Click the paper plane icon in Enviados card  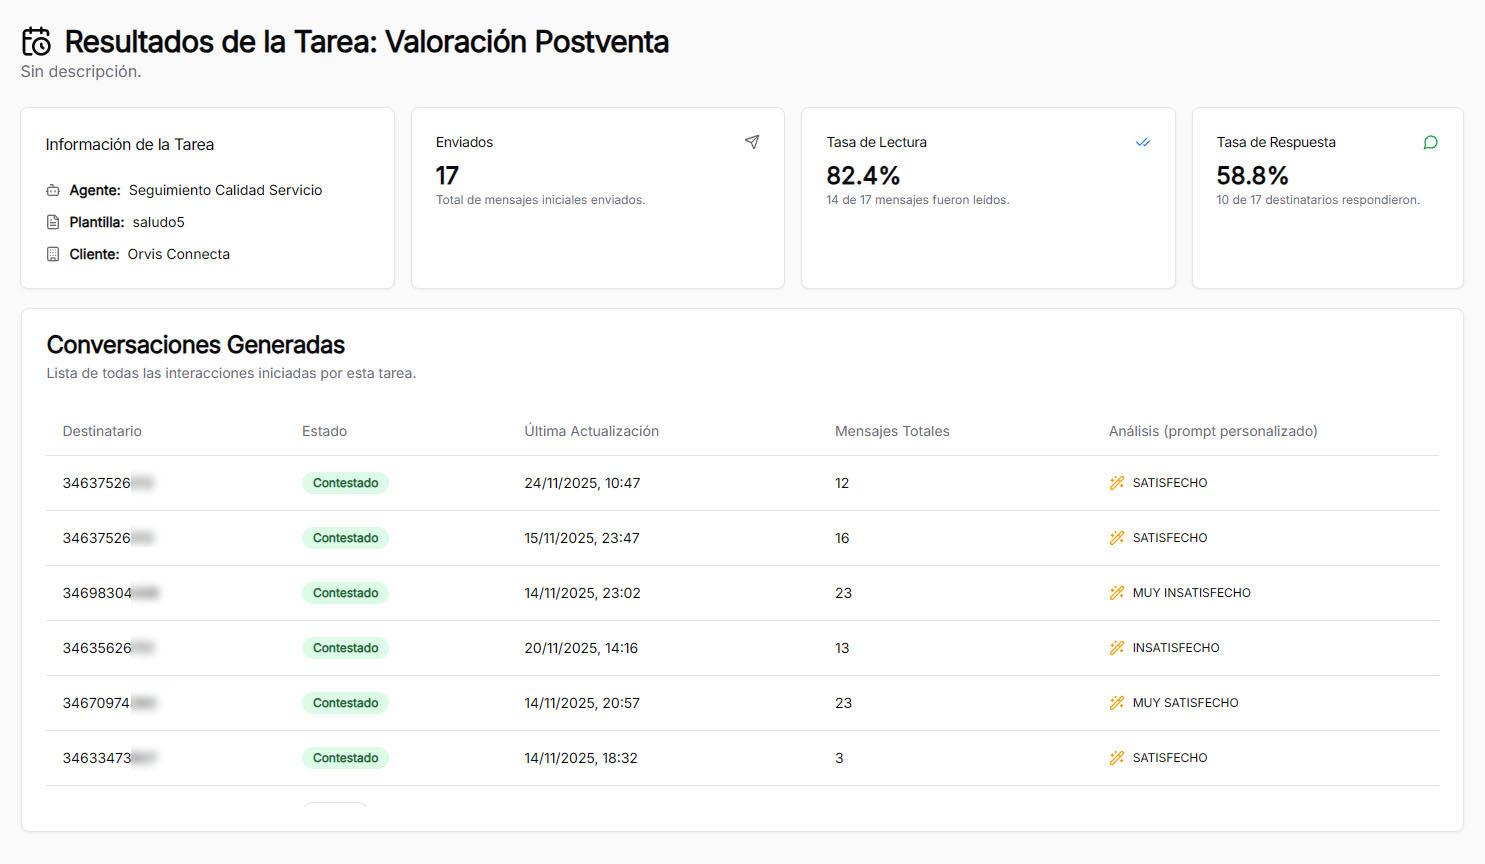752,142
